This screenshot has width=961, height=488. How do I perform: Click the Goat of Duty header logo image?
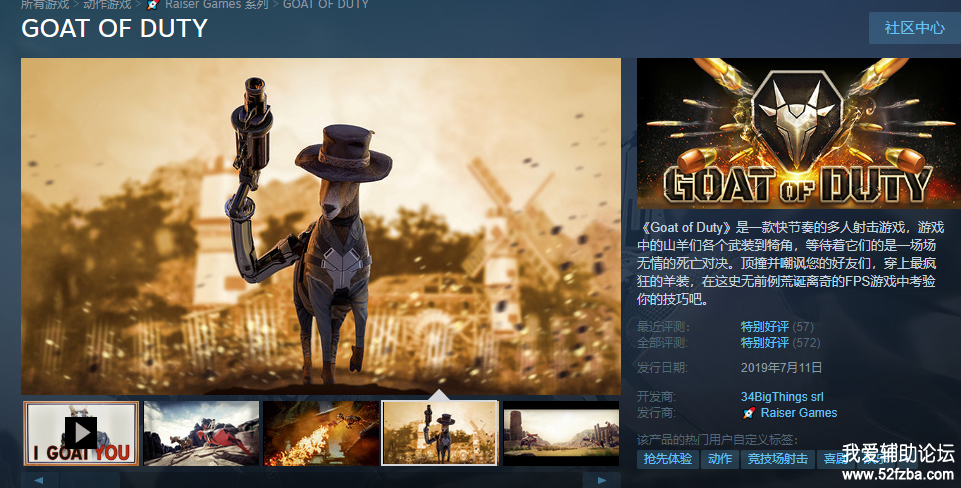799,133
